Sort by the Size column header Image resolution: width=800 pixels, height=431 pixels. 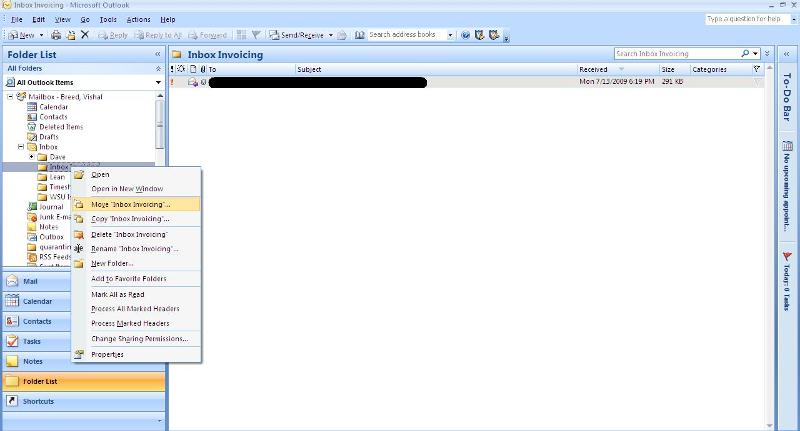click(674, 69)
